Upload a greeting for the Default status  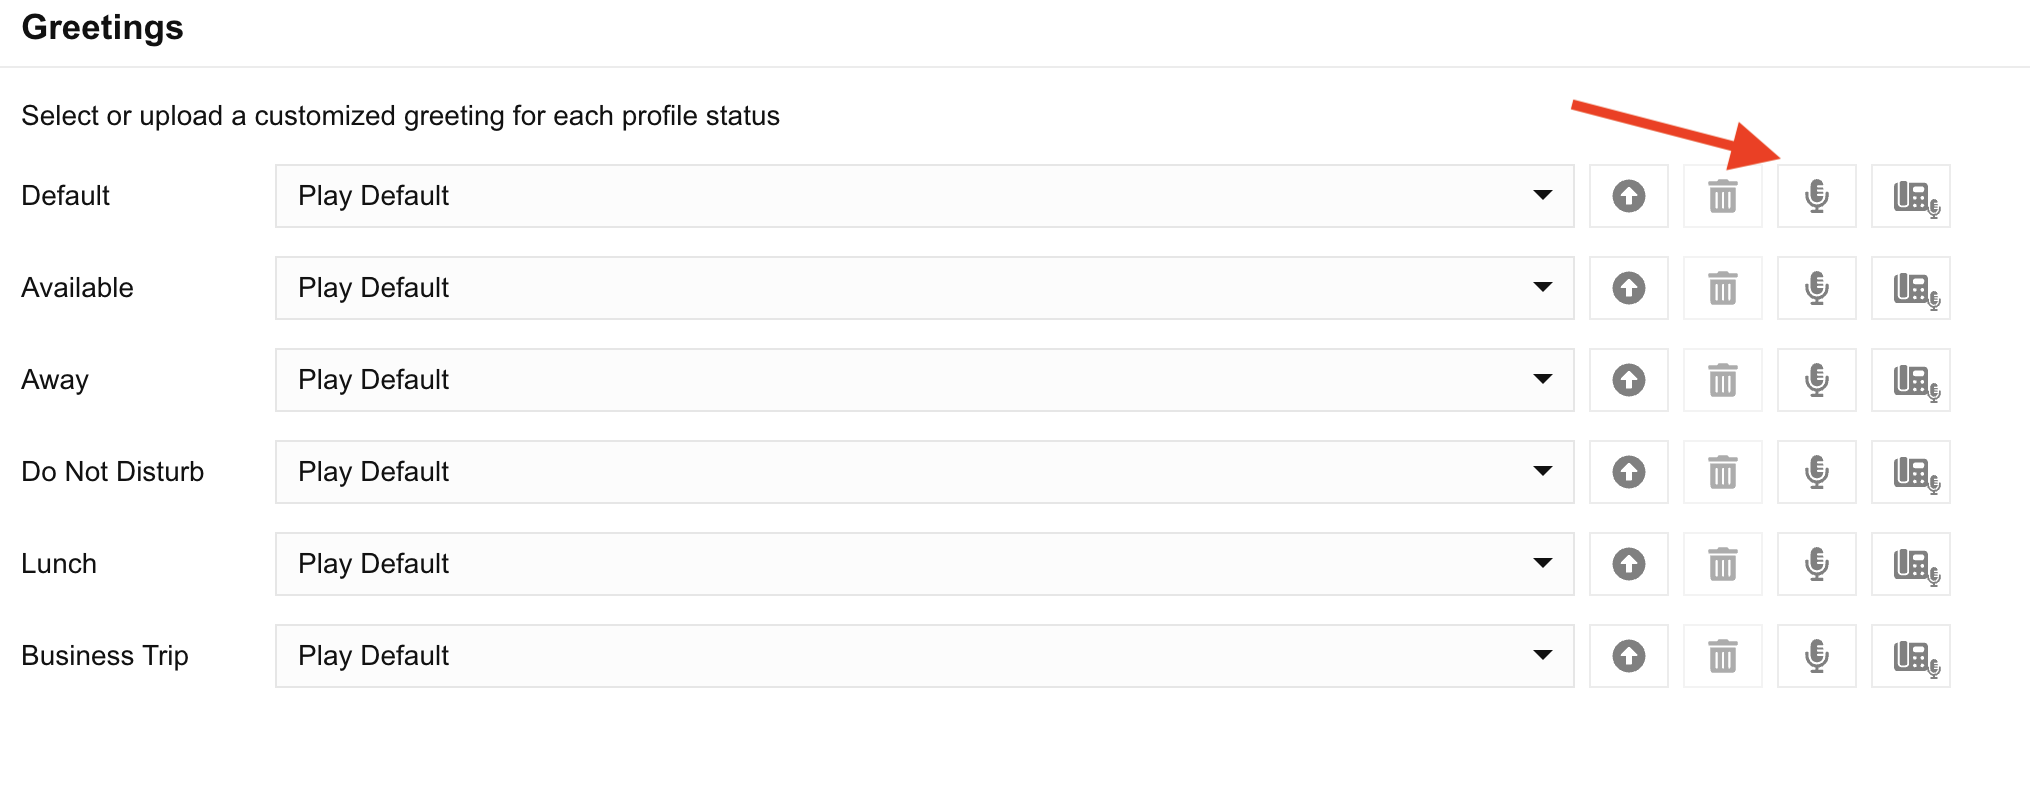(1628, 196)
